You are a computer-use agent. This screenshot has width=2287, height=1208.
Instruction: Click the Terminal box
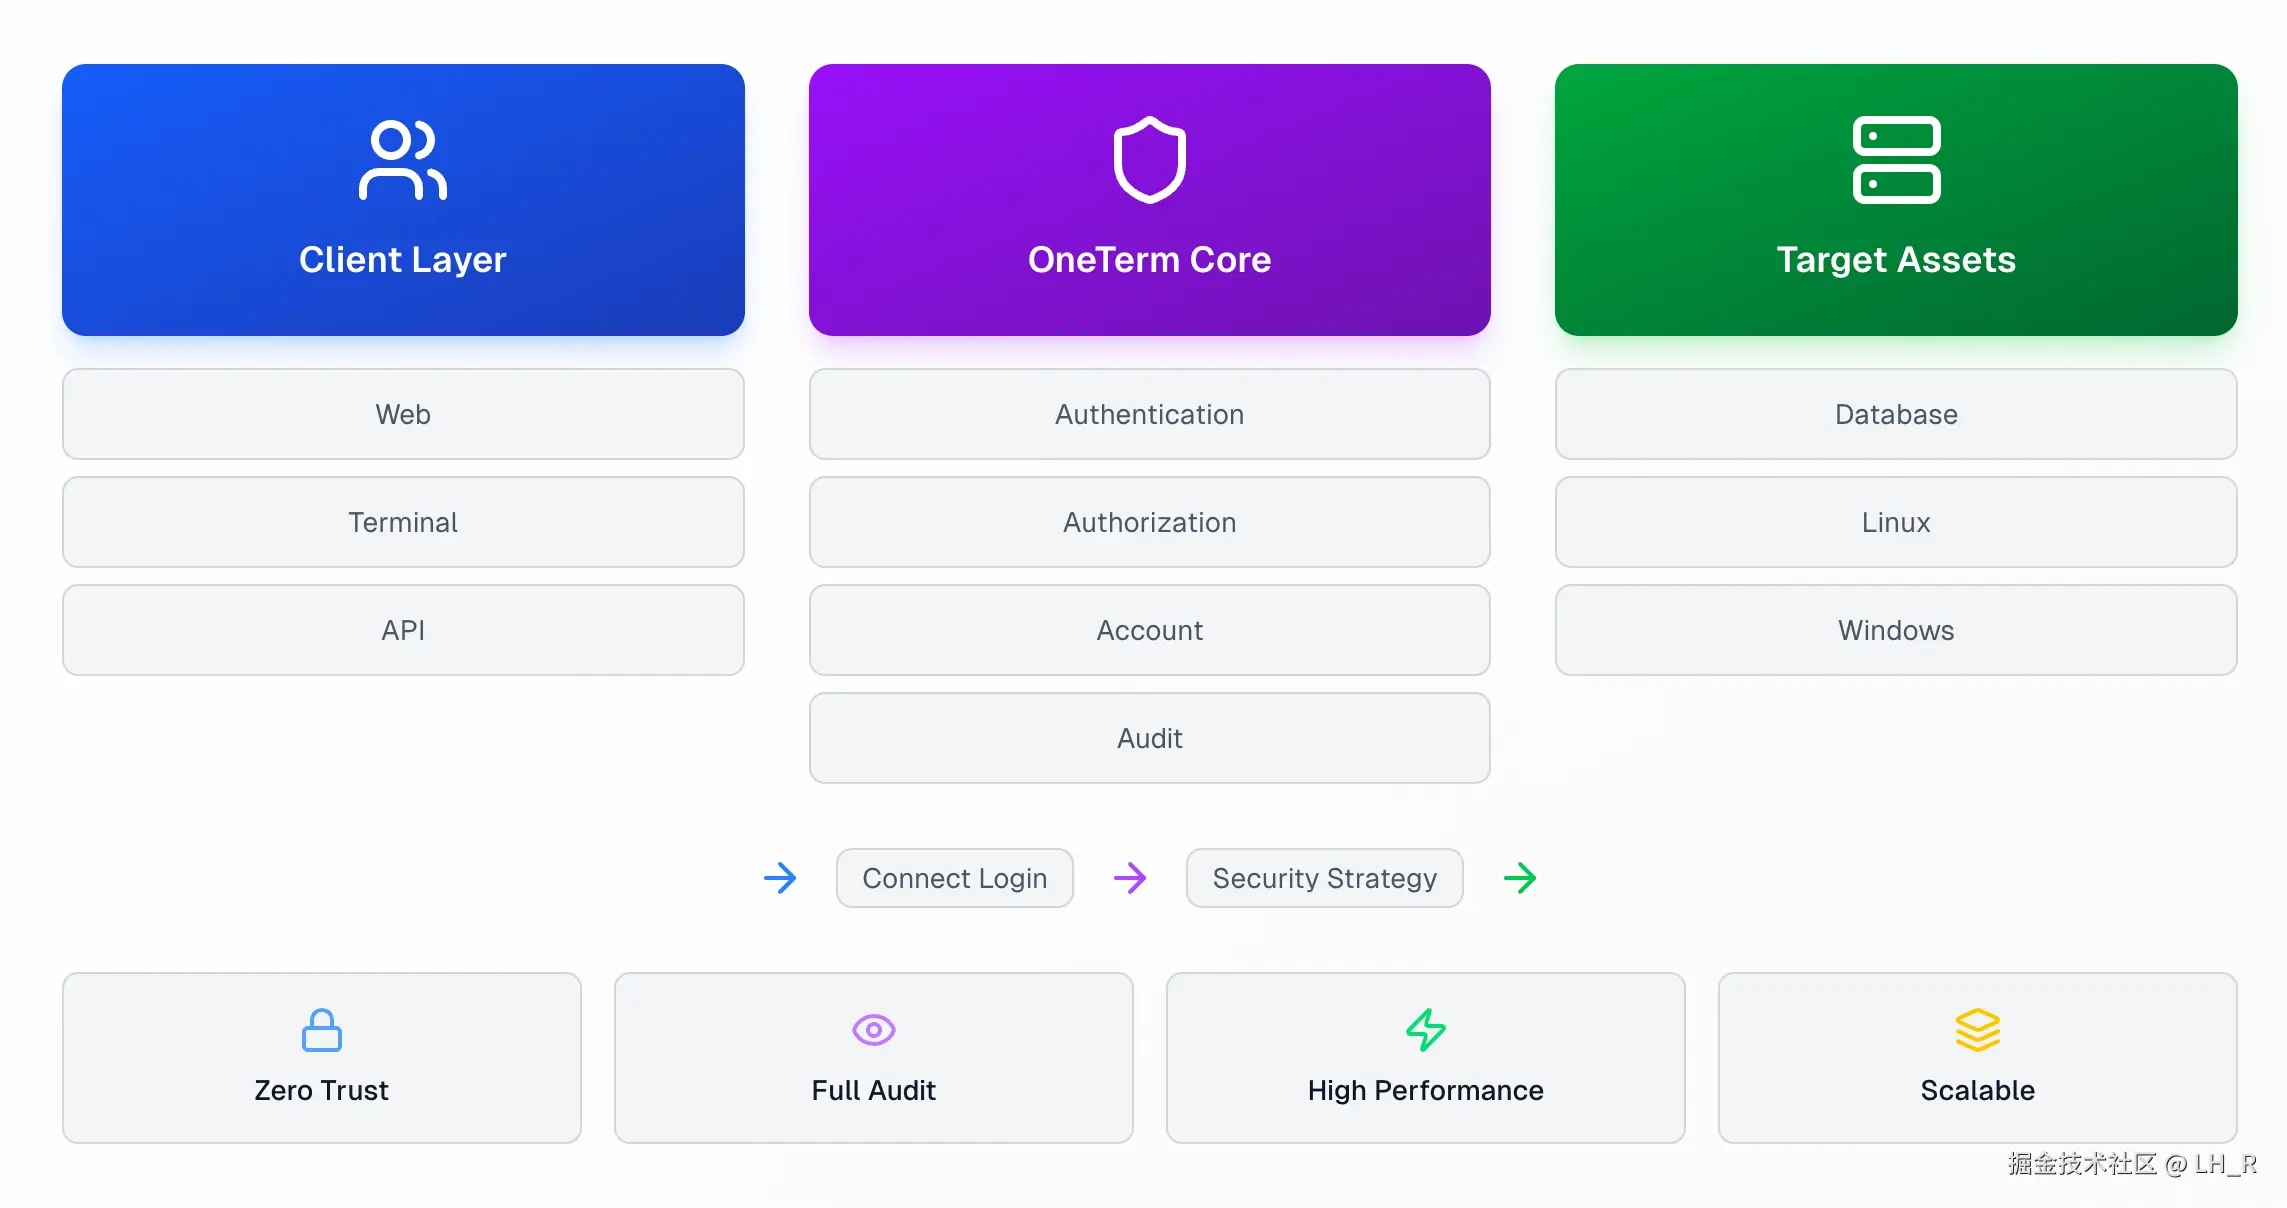(x=403, y=522)
